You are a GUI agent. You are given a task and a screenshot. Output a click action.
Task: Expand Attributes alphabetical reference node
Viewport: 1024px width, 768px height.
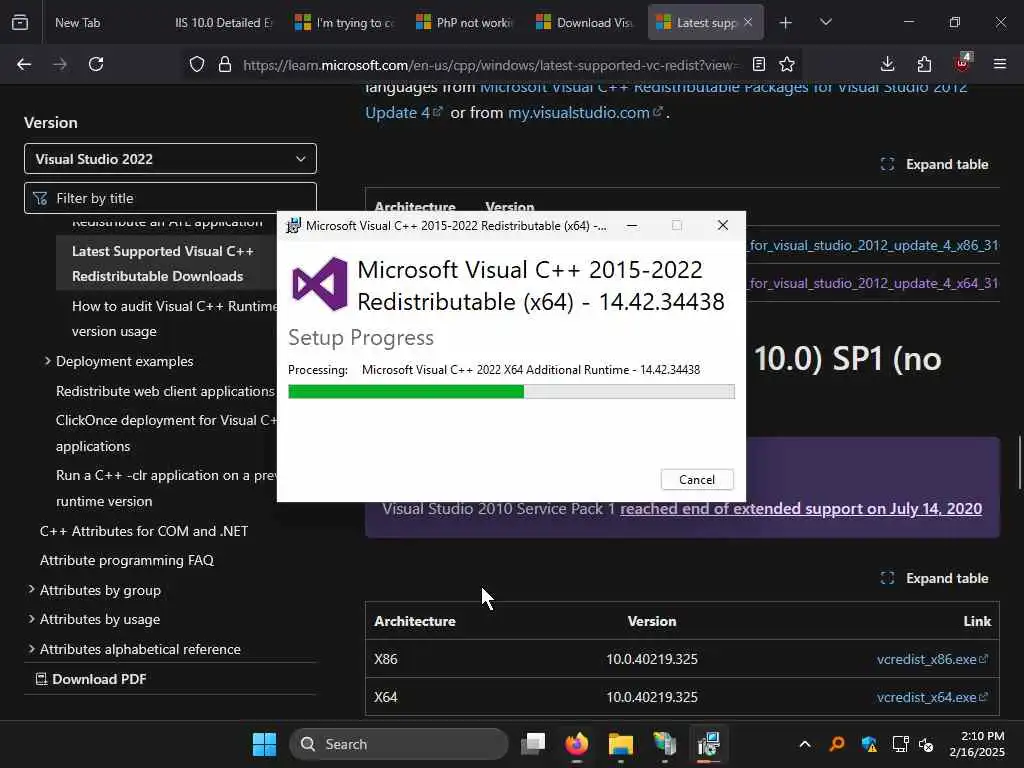tap(31, 648)
